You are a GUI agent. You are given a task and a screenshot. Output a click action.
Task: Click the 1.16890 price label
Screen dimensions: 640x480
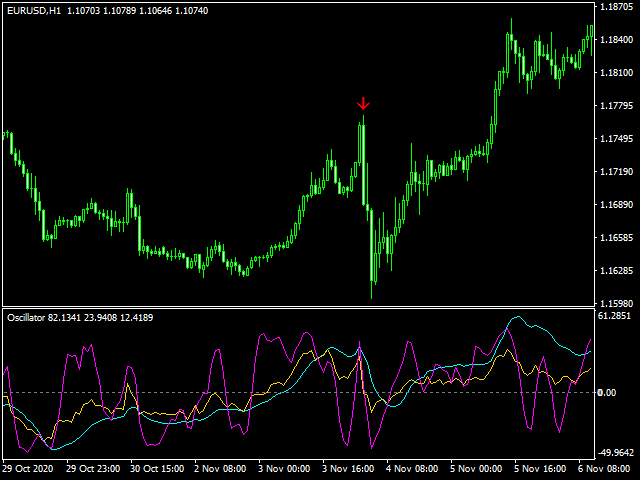coord(616,204)
